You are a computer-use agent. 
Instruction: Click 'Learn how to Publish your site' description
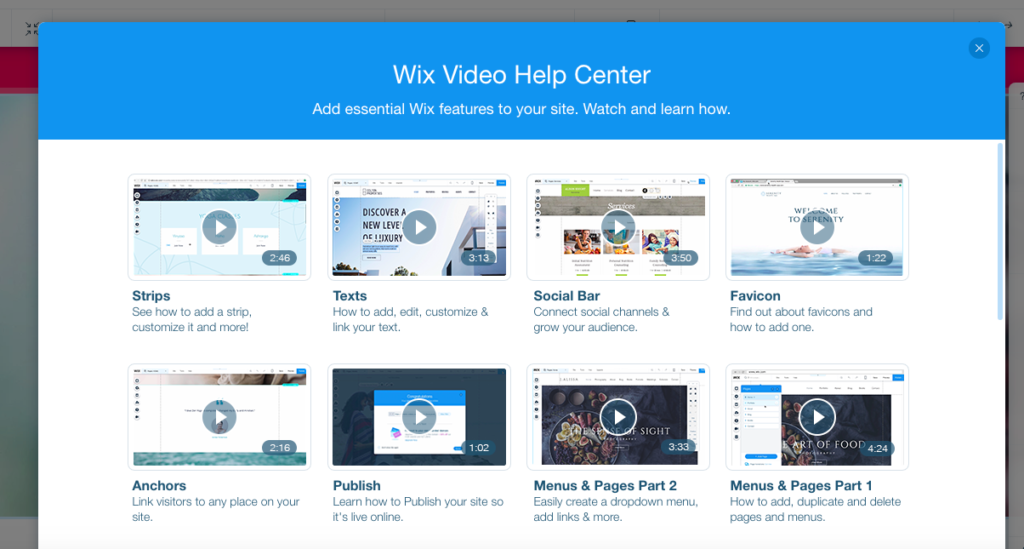click(x=418, y=509)
